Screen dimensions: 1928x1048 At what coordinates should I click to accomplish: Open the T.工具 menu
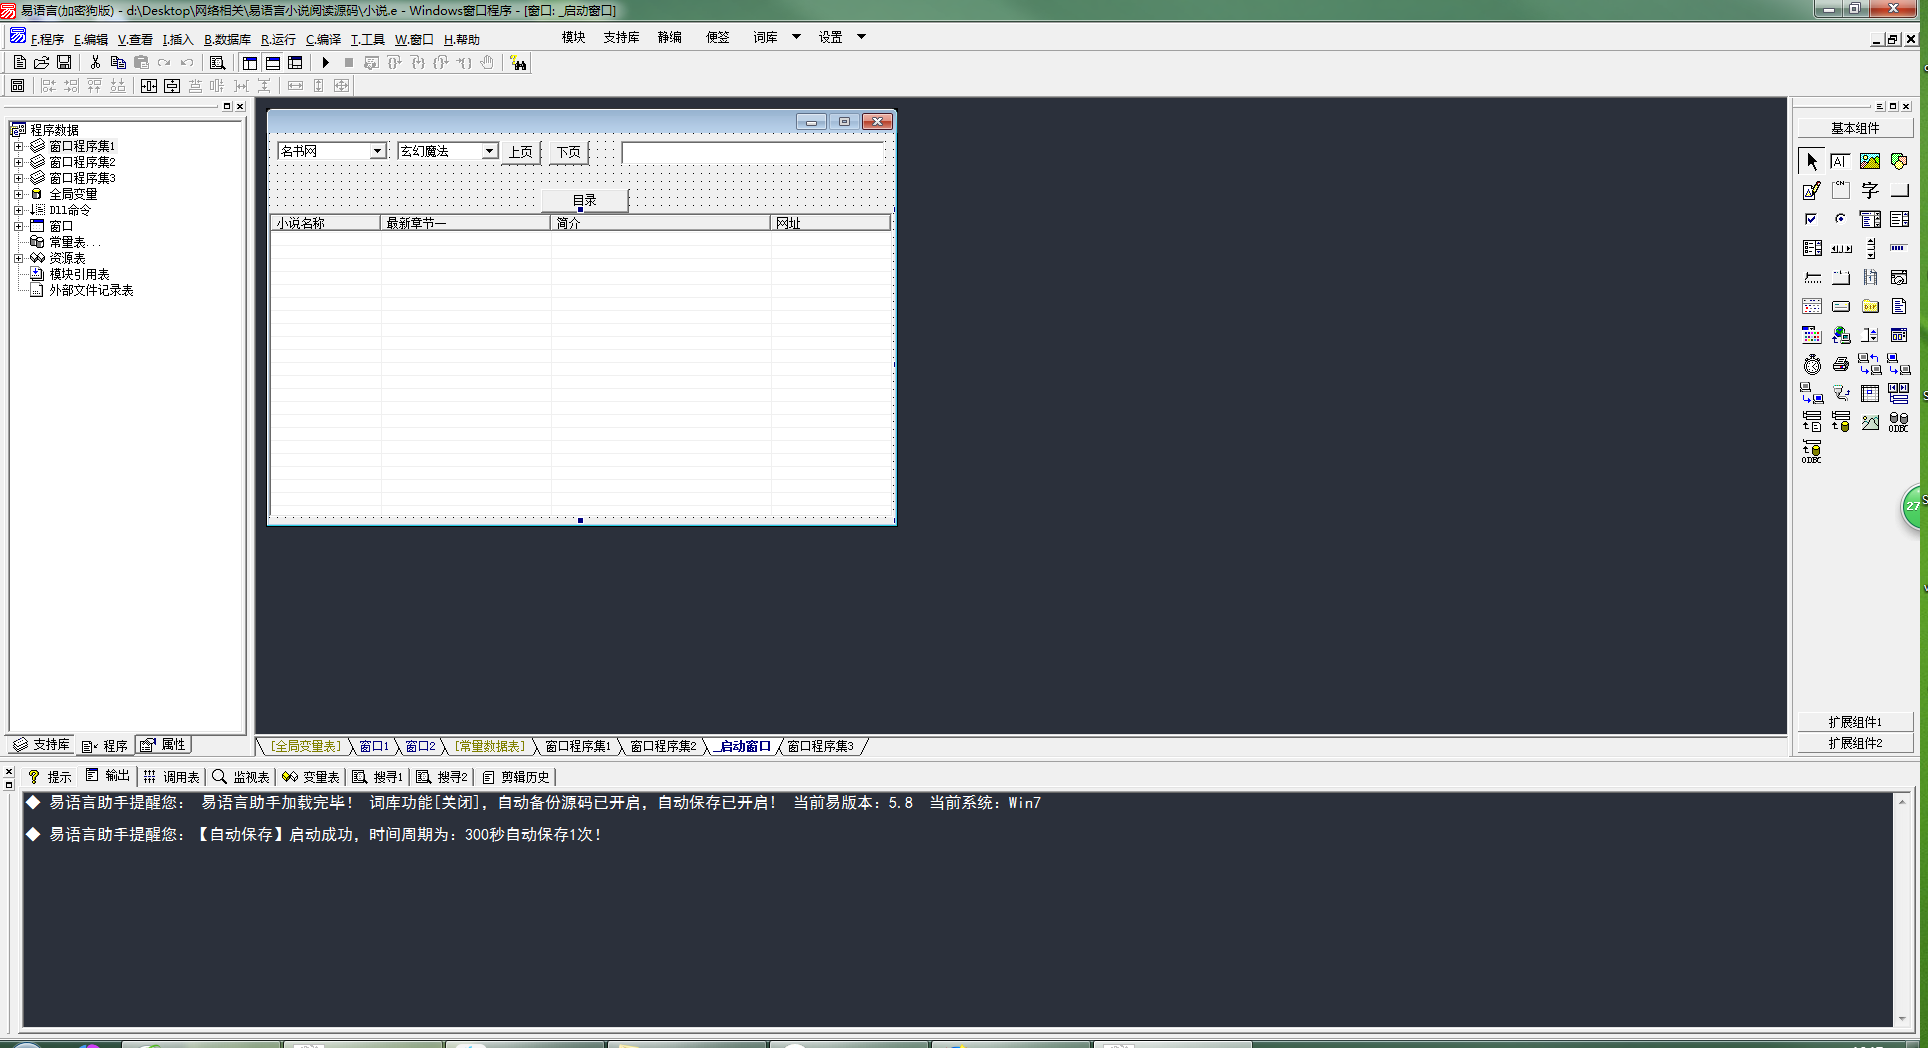pyautogui.click(x=367, y=40)
